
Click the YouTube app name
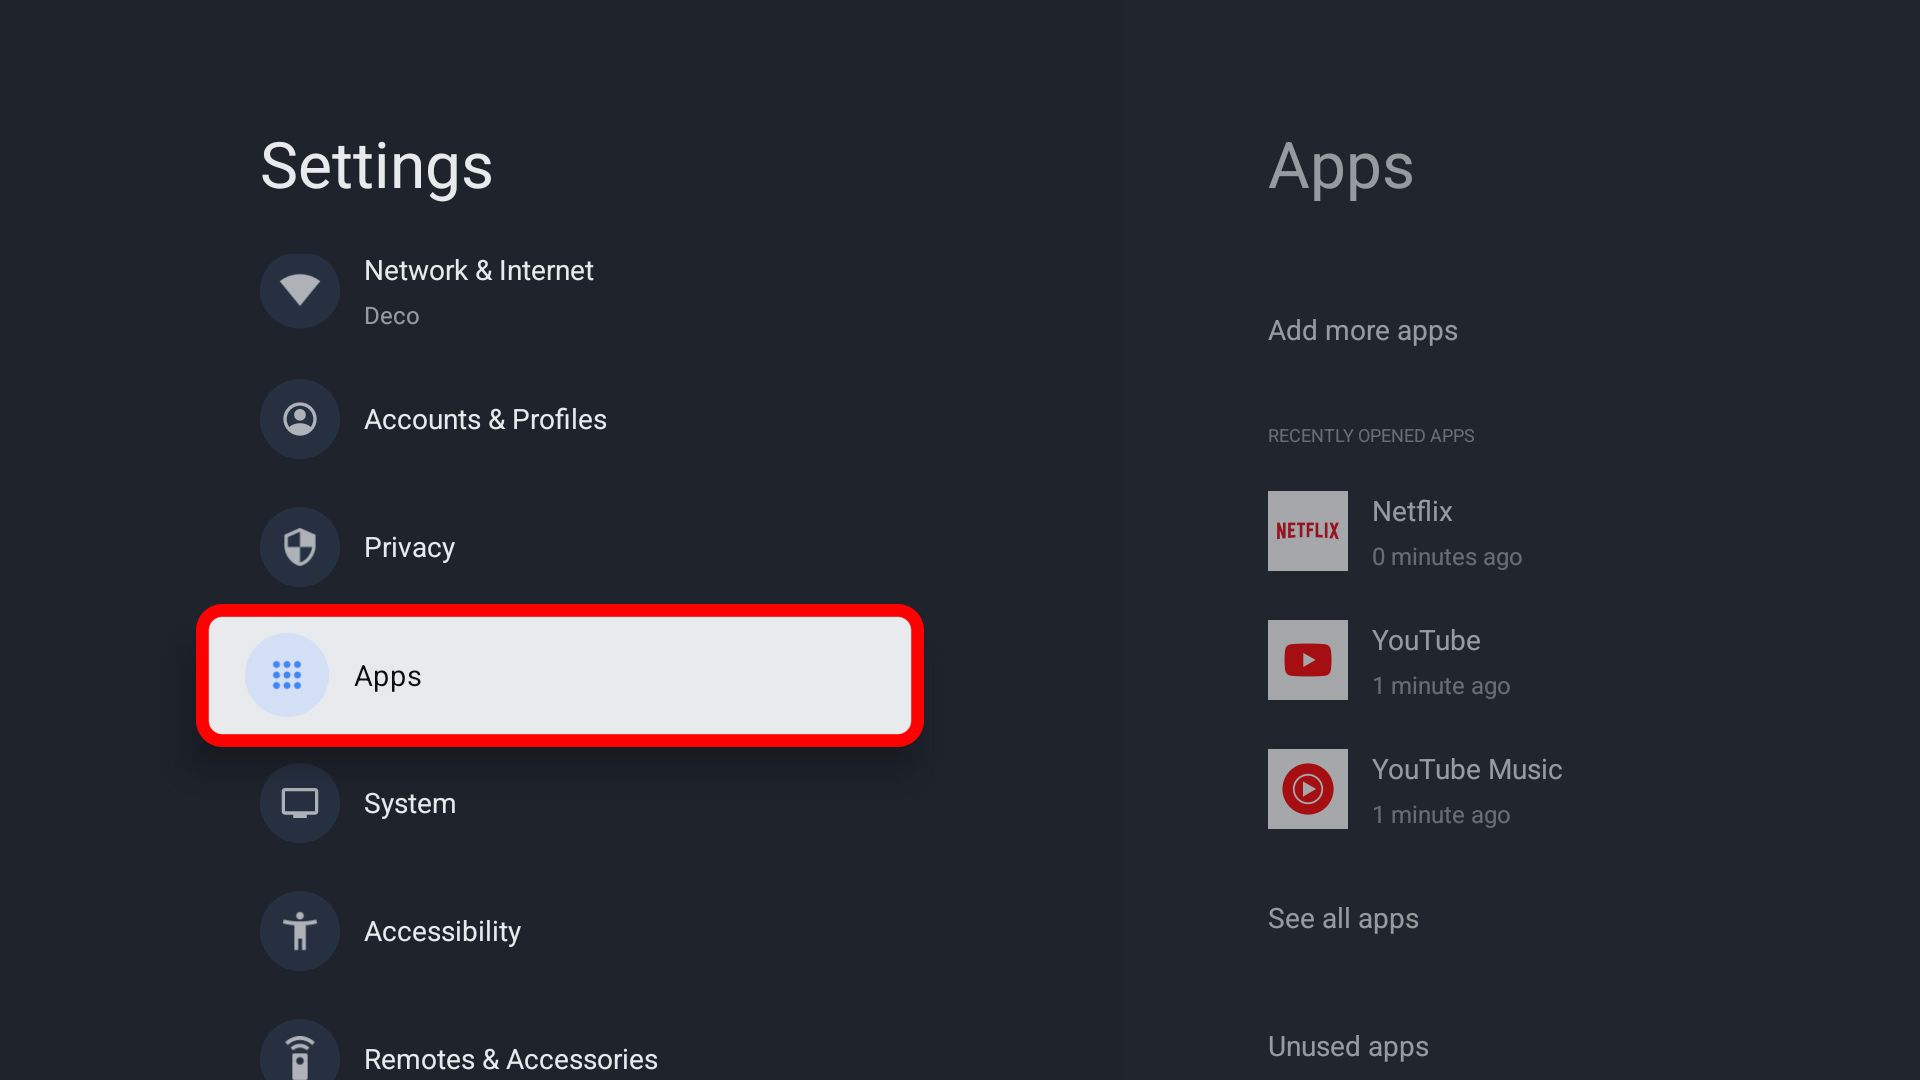(x=1426, y=641)
